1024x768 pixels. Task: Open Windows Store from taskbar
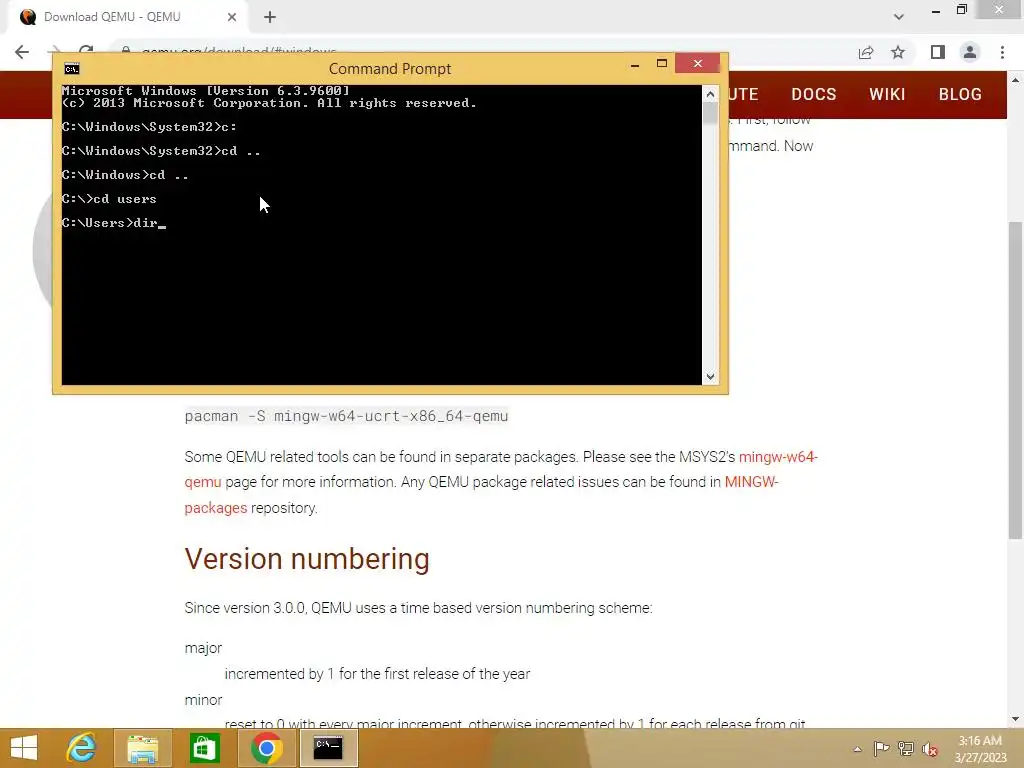204,748
